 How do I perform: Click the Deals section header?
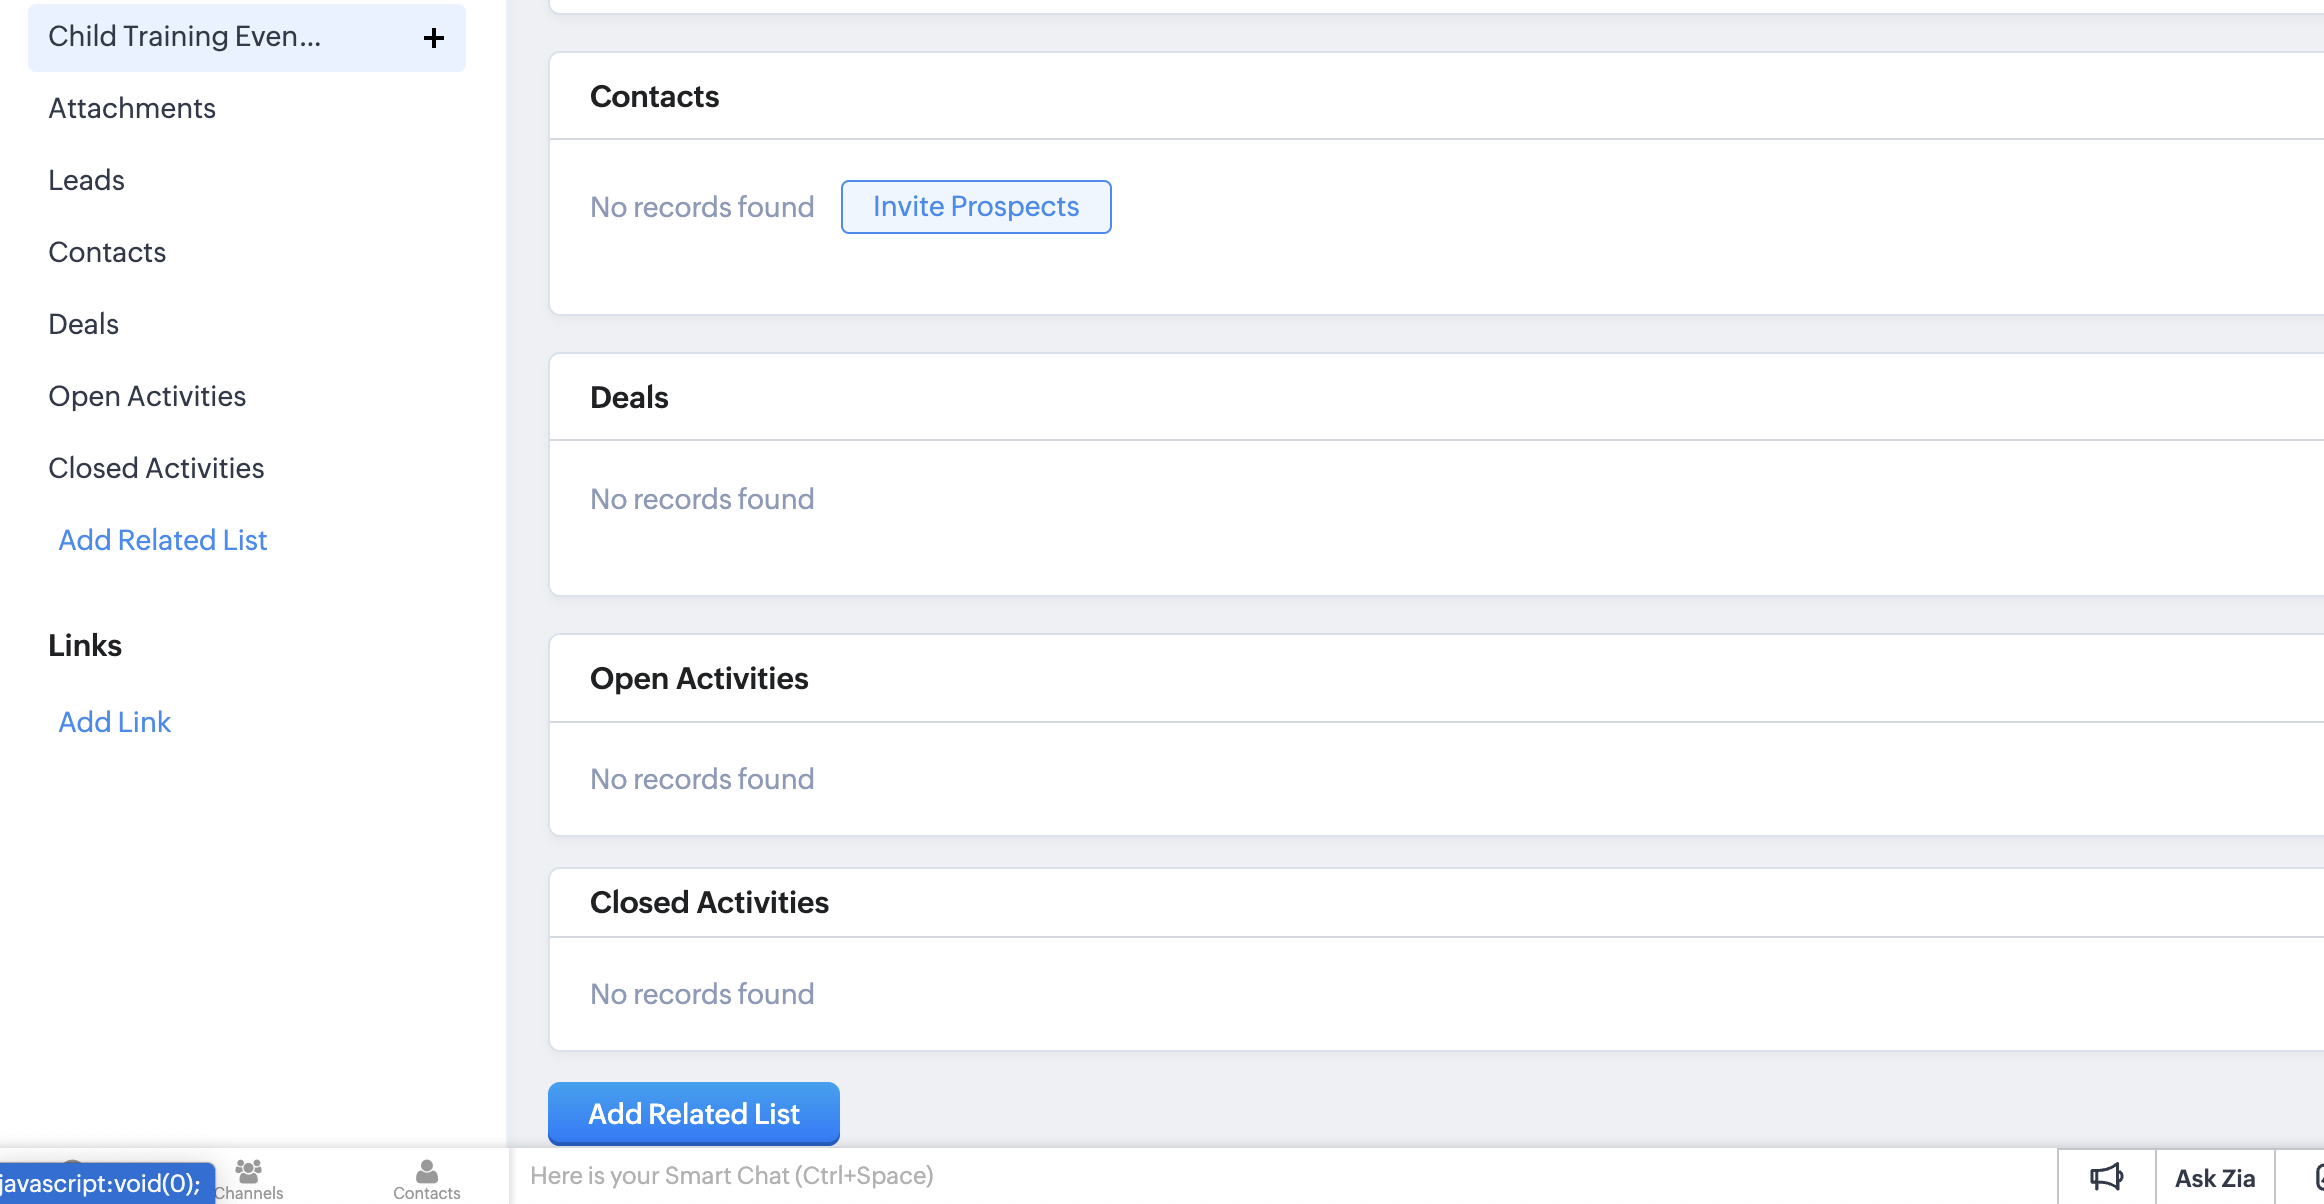pyautogui.click(x=629, y=398)
